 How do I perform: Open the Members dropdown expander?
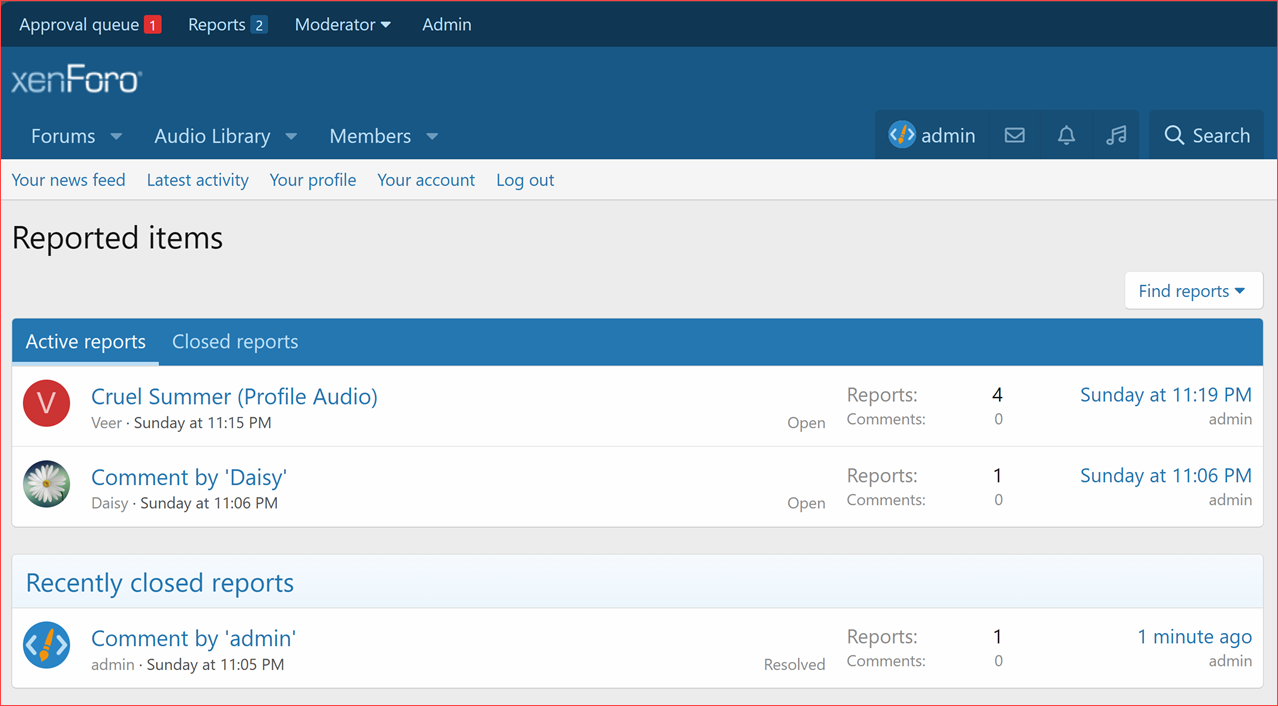click(431, 136)
